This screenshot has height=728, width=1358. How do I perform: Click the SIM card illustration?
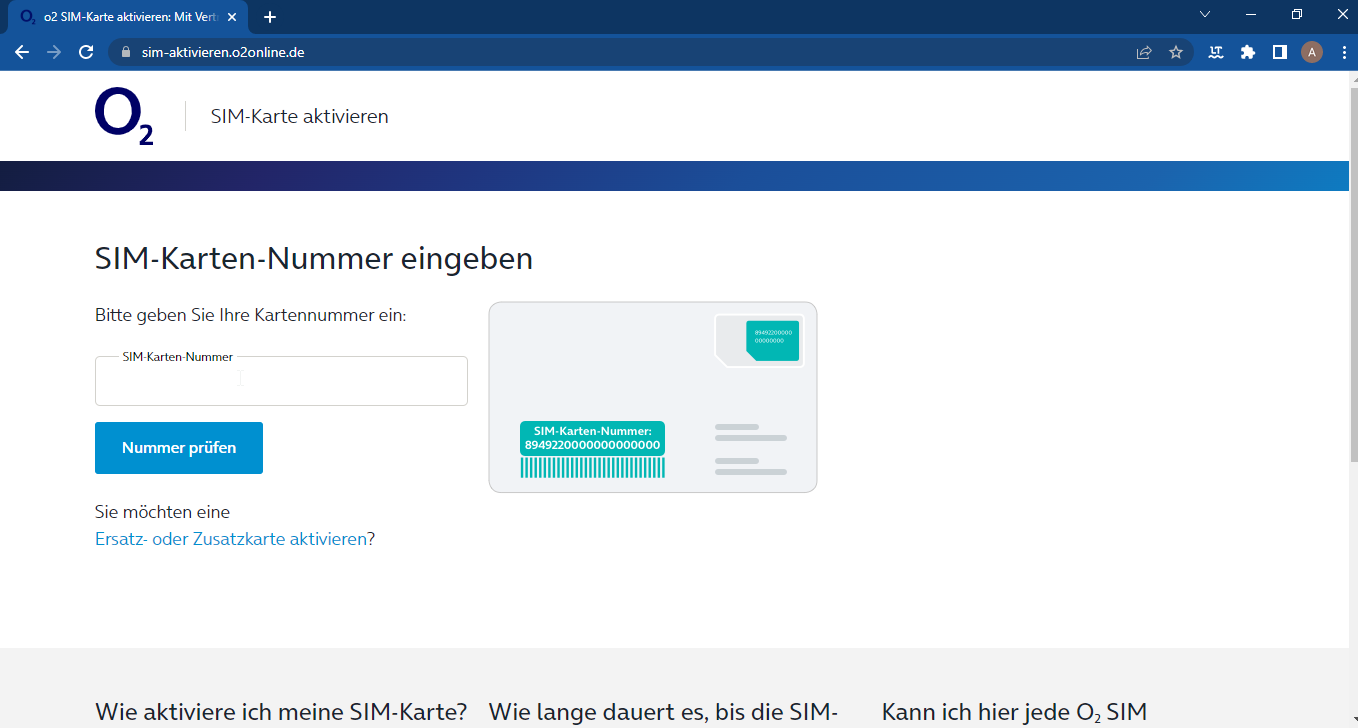(x=653, y=397)
